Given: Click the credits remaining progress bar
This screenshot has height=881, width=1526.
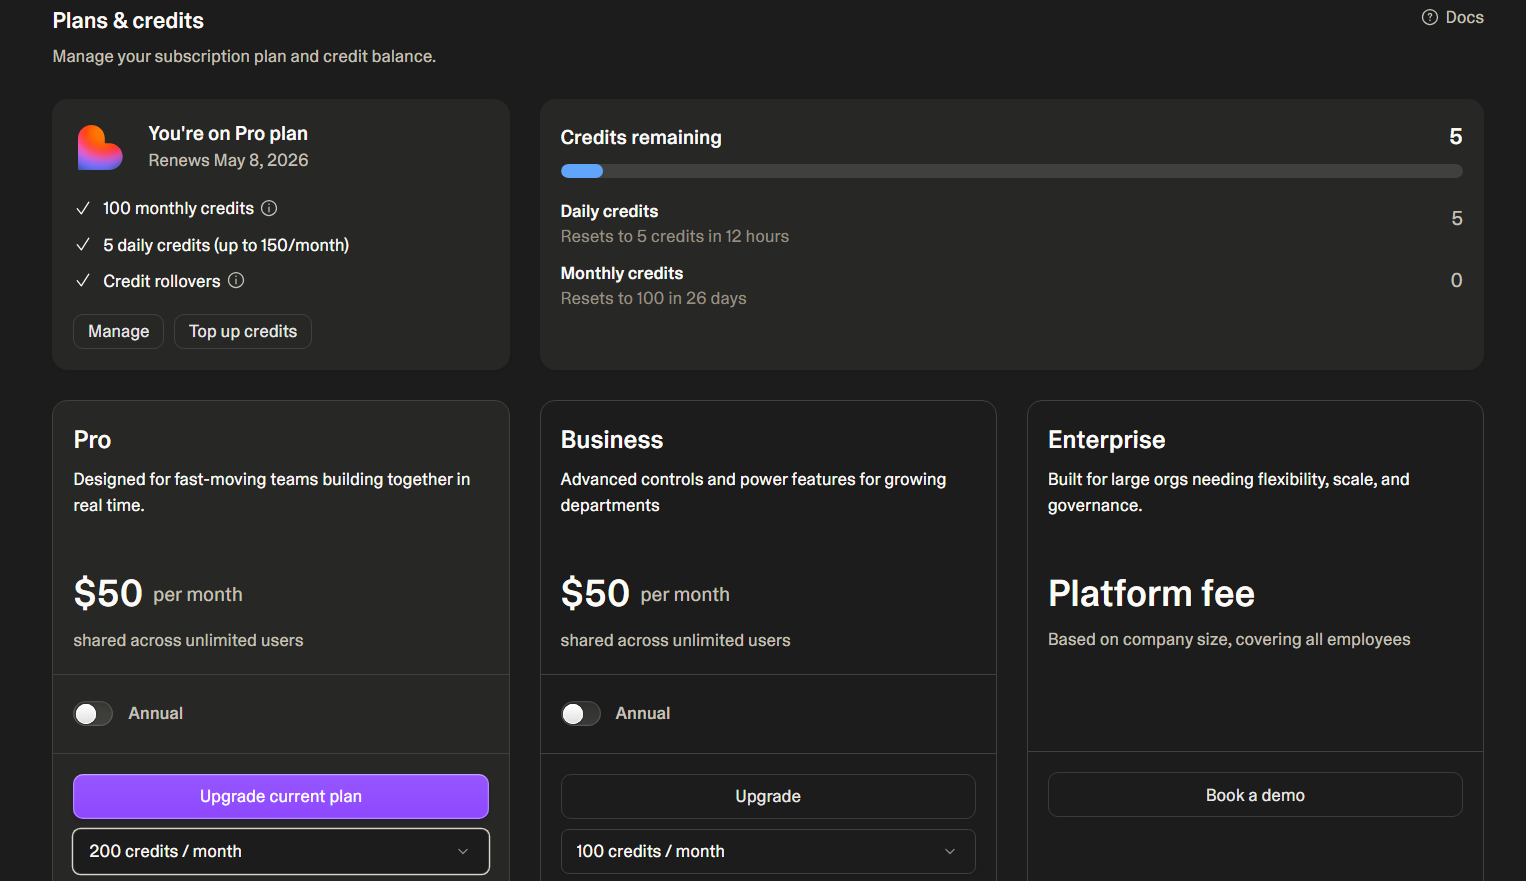Looking at the screenshot, I should click(x=1010, y=171).
